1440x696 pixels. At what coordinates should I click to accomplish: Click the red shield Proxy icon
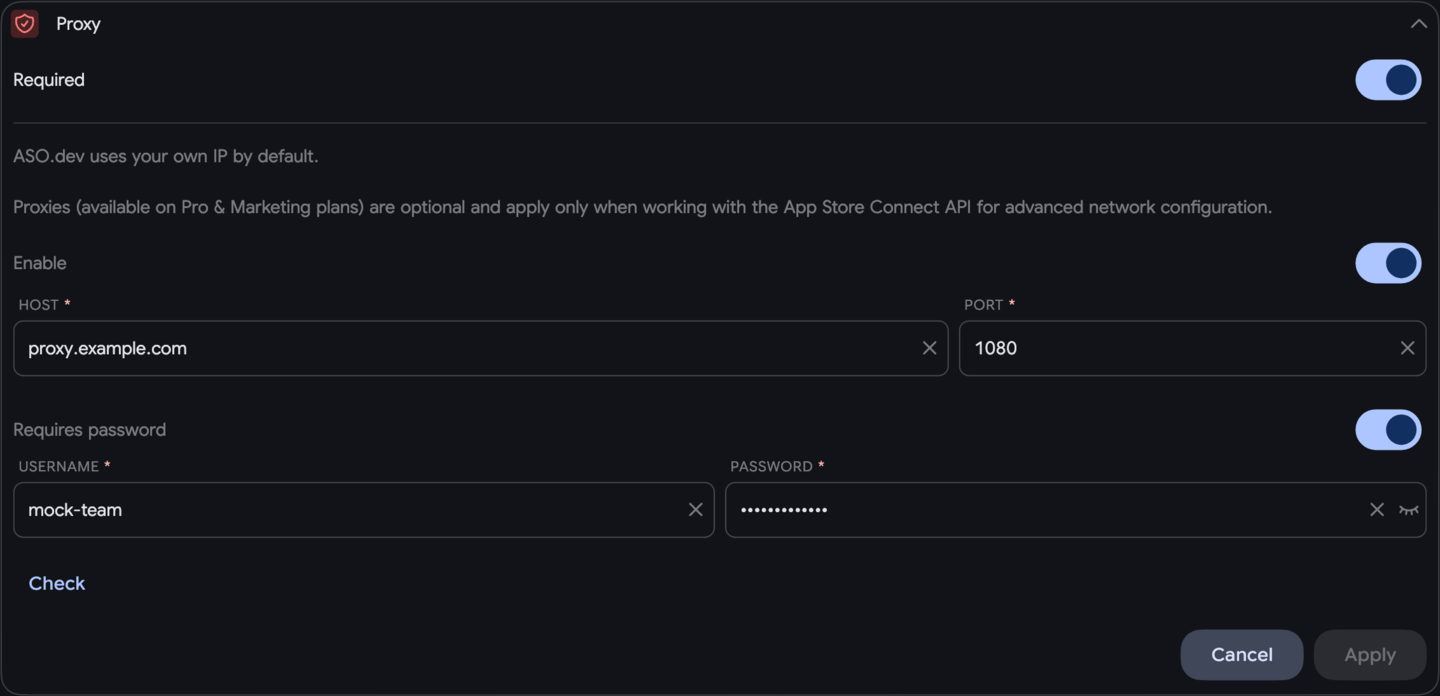(x=25, y=23)
